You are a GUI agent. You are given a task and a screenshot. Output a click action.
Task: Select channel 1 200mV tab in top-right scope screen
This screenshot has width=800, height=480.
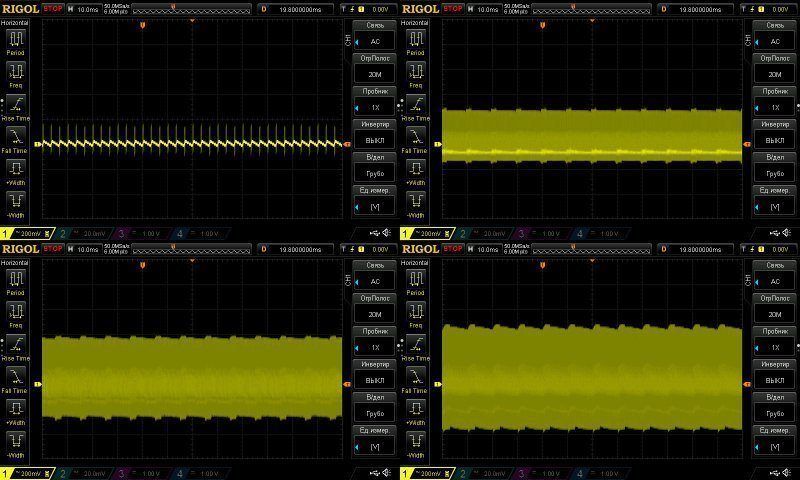pyautogui.click(x=427, y=234)
